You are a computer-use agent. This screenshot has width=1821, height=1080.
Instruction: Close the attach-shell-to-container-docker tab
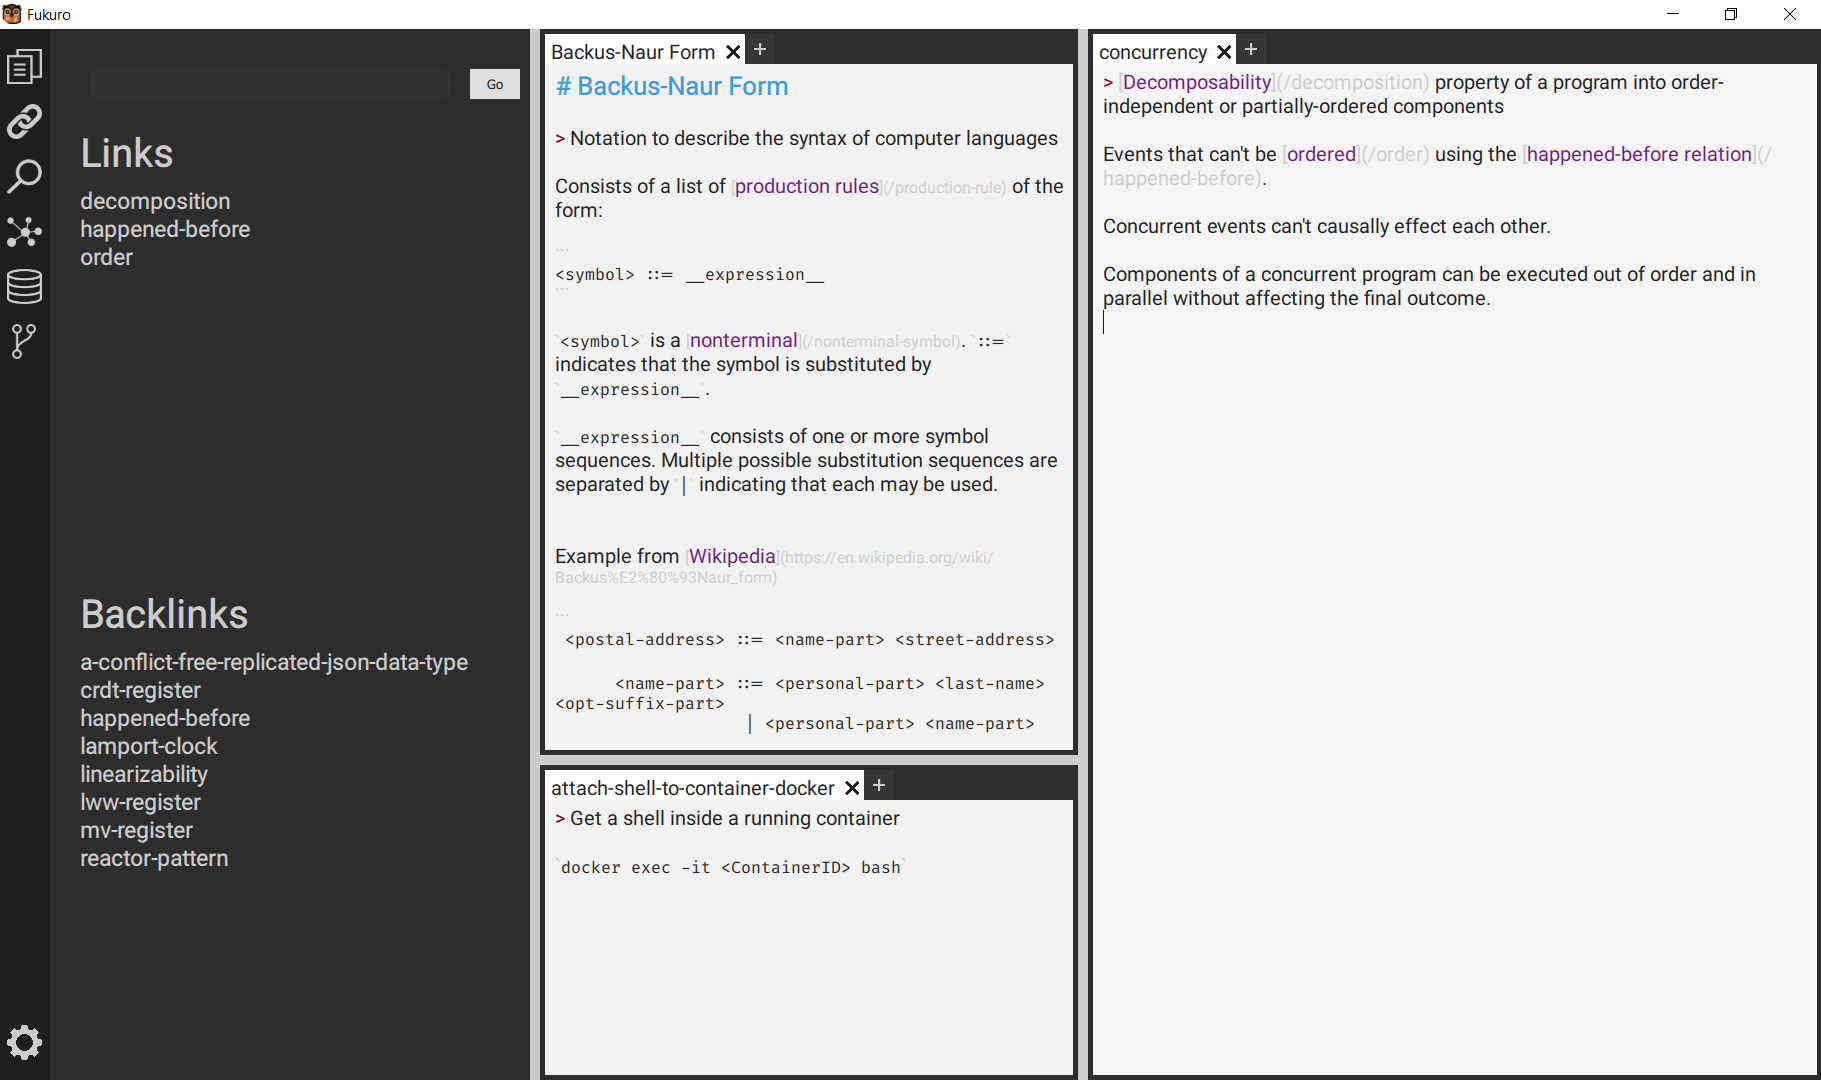(852, 788)
